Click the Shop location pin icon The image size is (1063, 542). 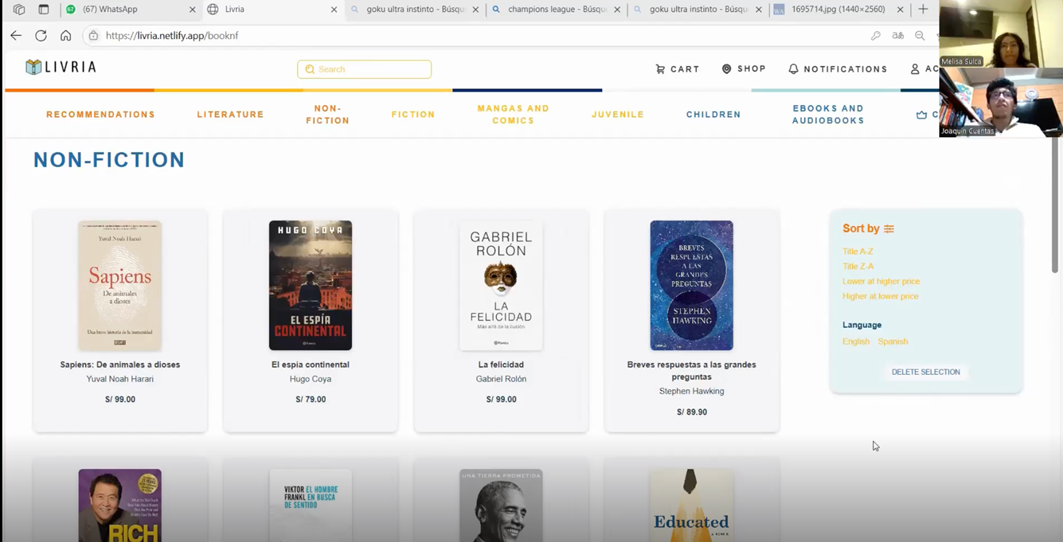pyautogui.click(x=727, y=69)
